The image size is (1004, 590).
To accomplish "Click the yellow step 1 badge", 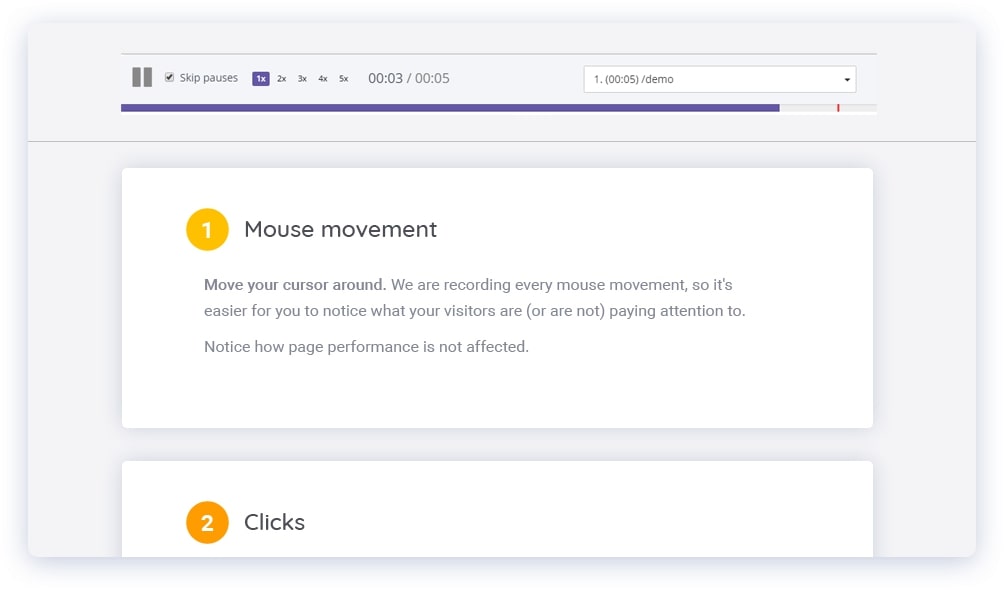I will coord(207,230).
